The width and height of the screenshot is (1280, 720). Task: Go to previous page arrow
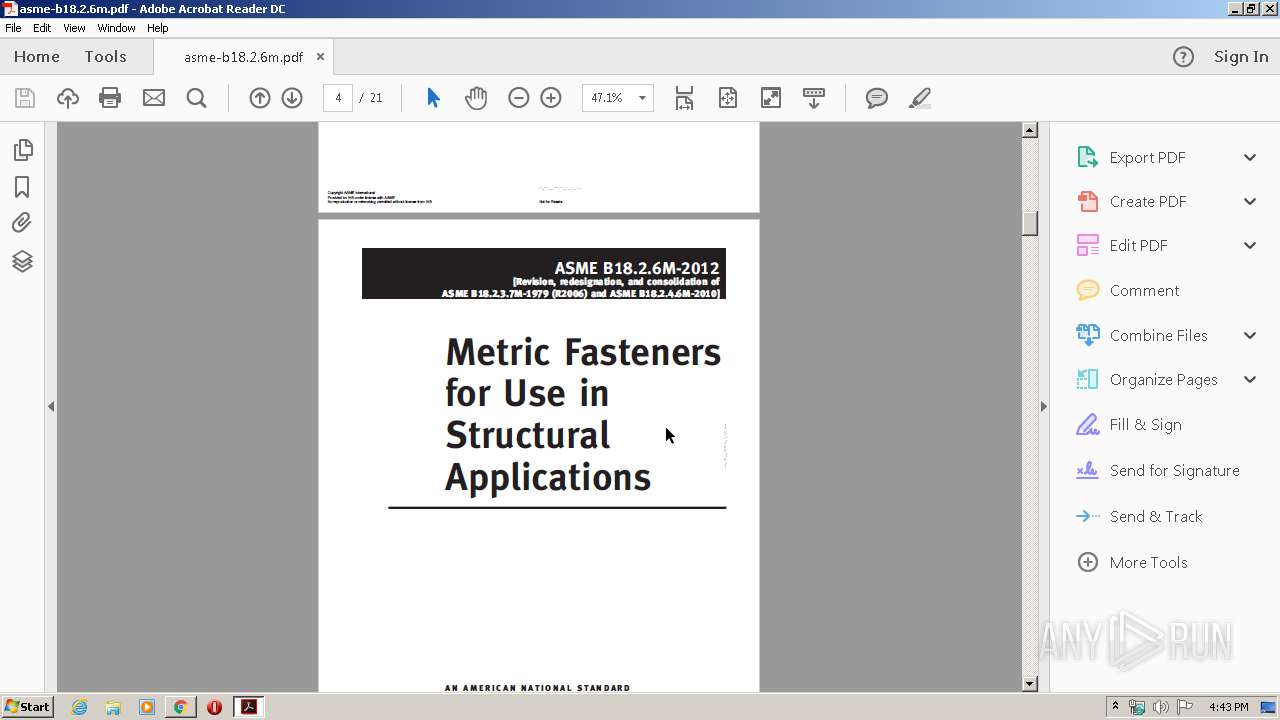(x=260, y=98)
